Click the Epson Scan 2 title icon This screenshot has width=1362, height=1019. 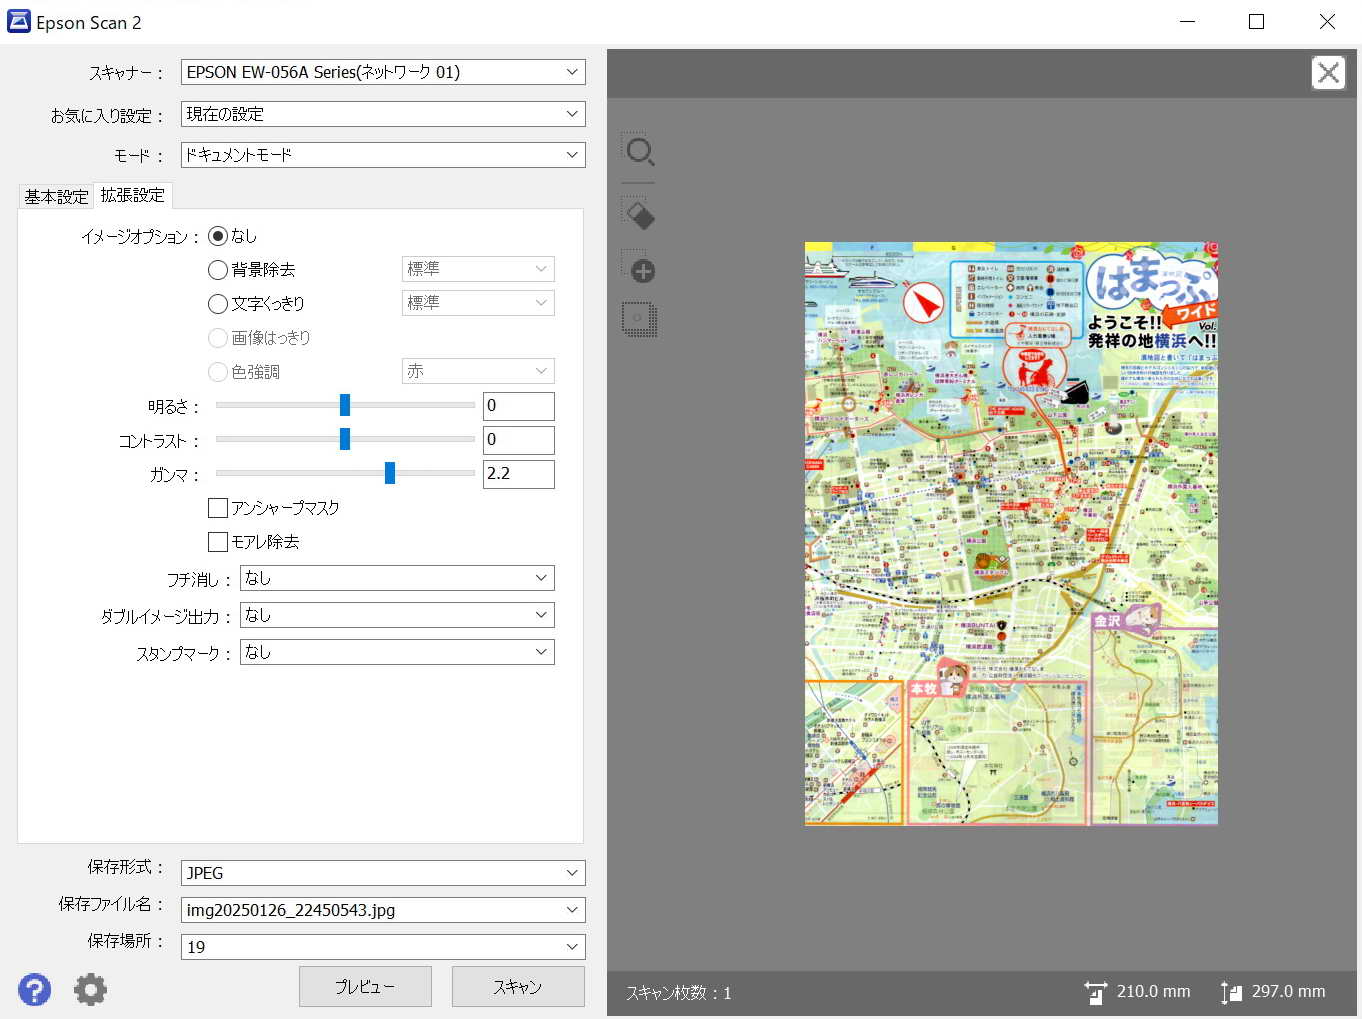click(18, 22)
